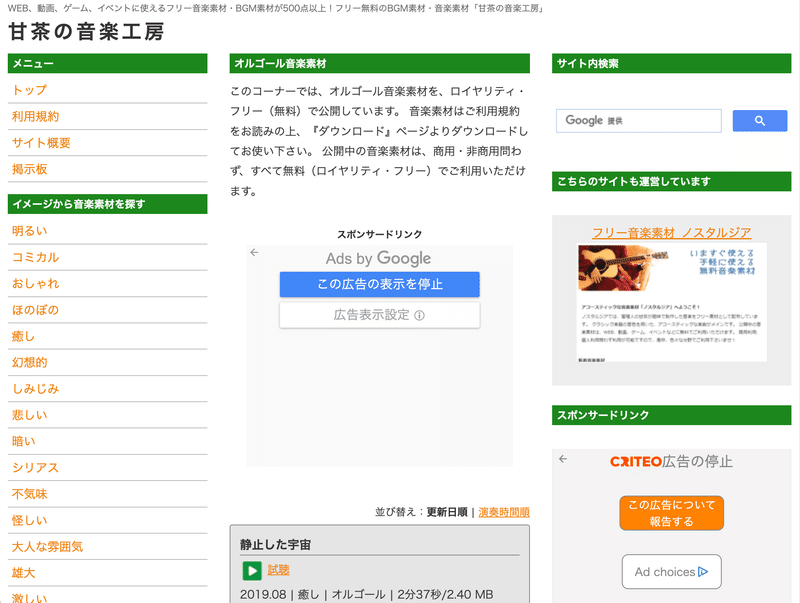This screenshot has height=603, width=800.
Task: Click the 試聴 link for 静止した宇宙
Action: click(x=279, y=570)
